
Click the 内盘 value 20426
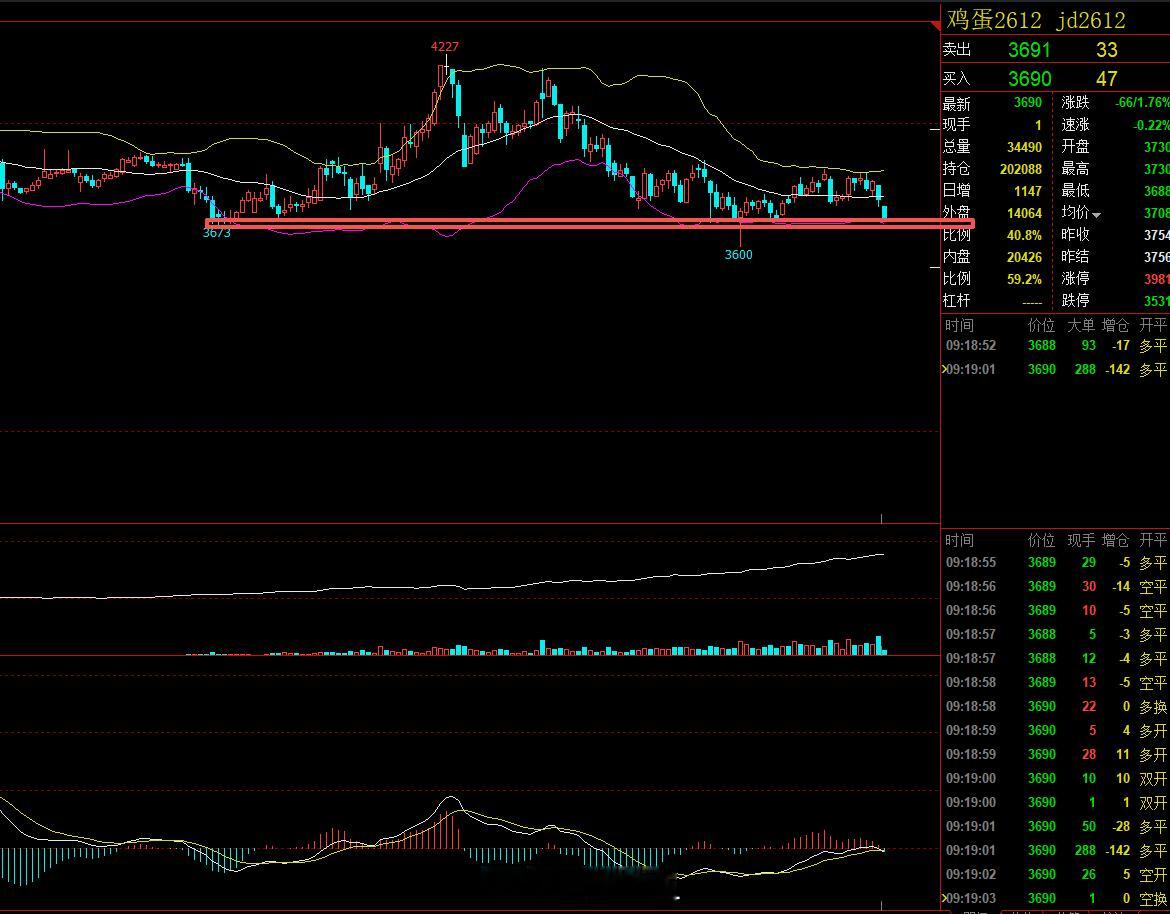coord(1024,257)
